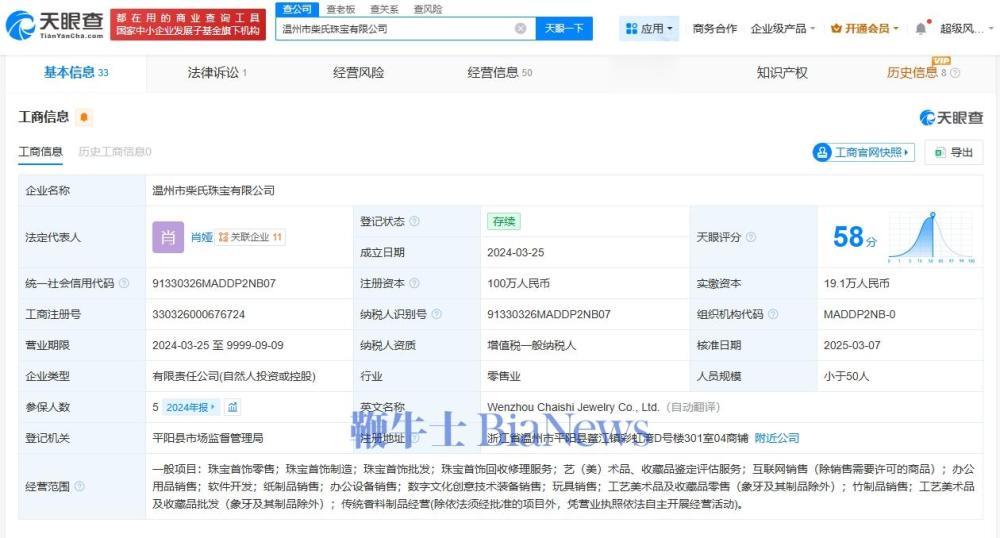Image resolution: width=1000 pixels, height=538 pixels.
Task: Switch to 经营信息 tab
Action: pyautogui.click(x=499, y=73)
